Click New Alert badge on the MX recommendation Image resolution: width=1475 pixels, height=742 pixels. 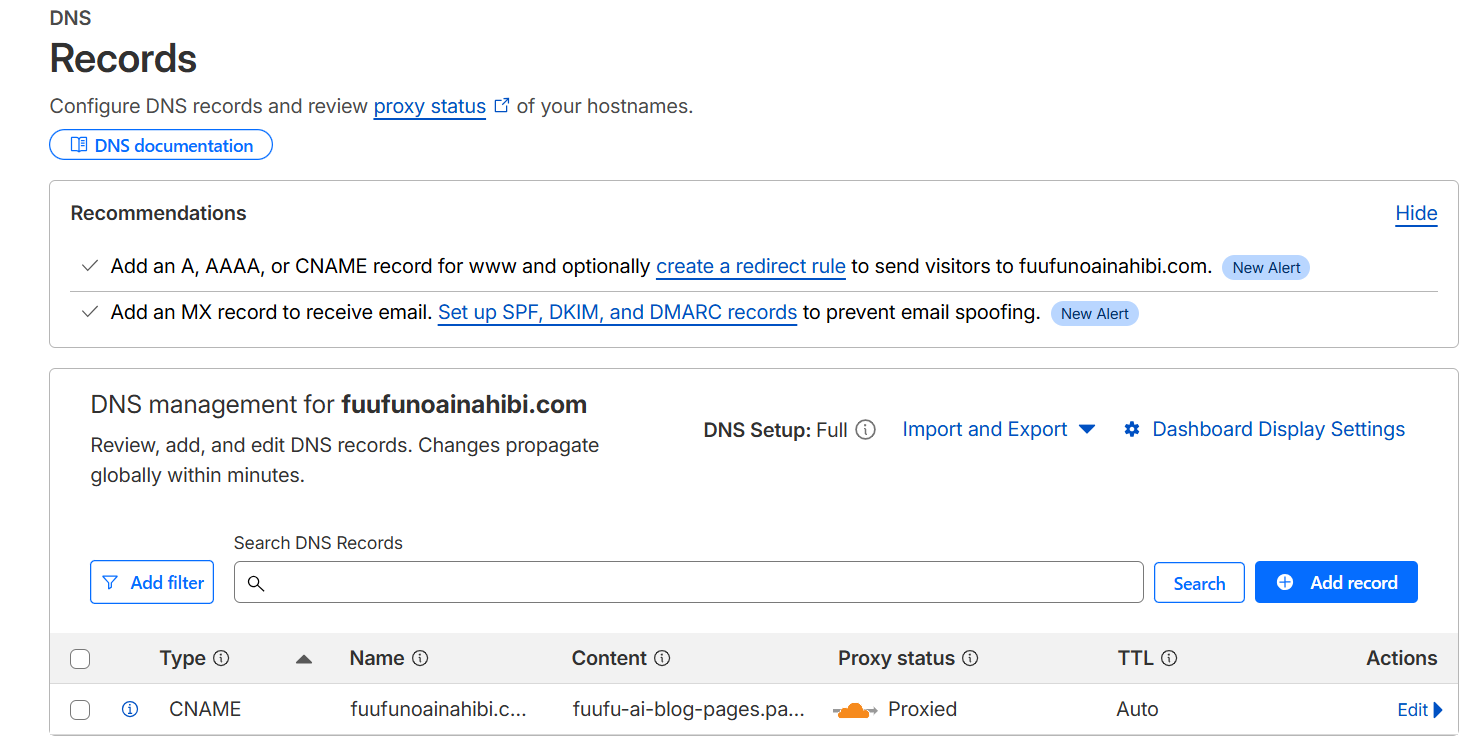click(x=1094, y=313)
